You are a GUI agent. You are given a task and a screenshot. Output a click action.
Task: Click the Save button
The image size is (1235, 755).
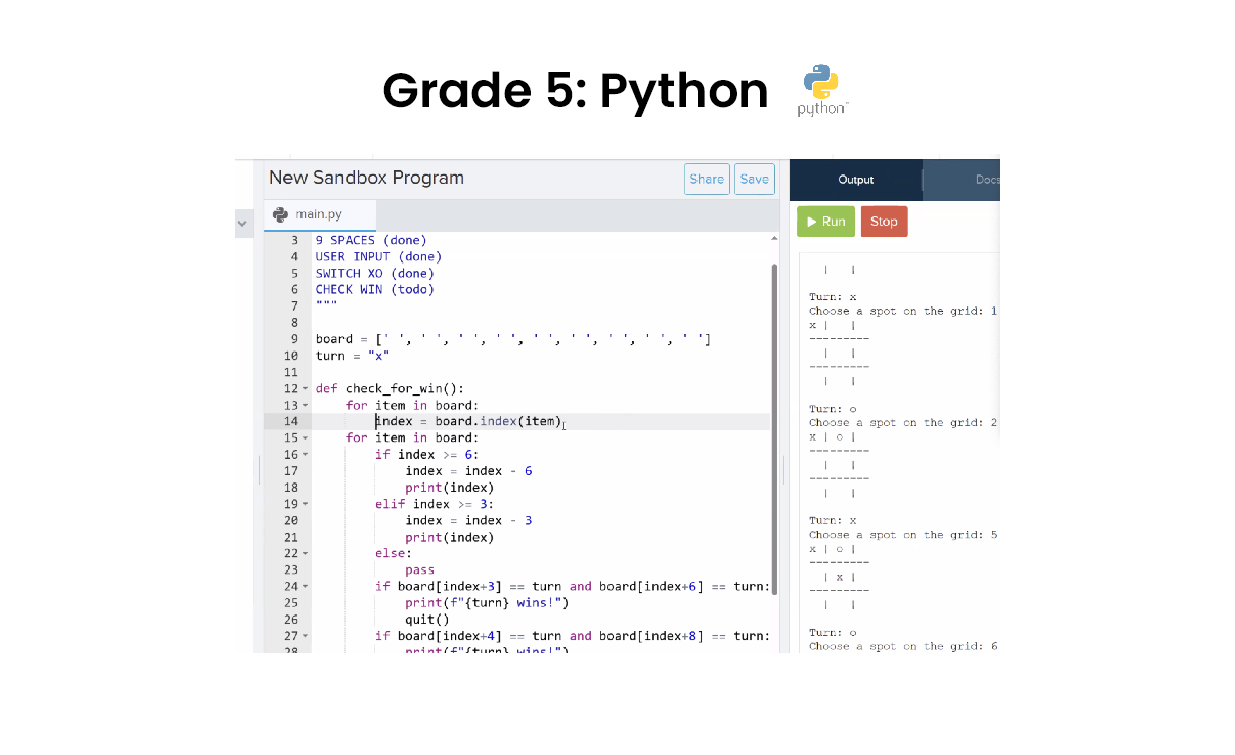point(754,179)
